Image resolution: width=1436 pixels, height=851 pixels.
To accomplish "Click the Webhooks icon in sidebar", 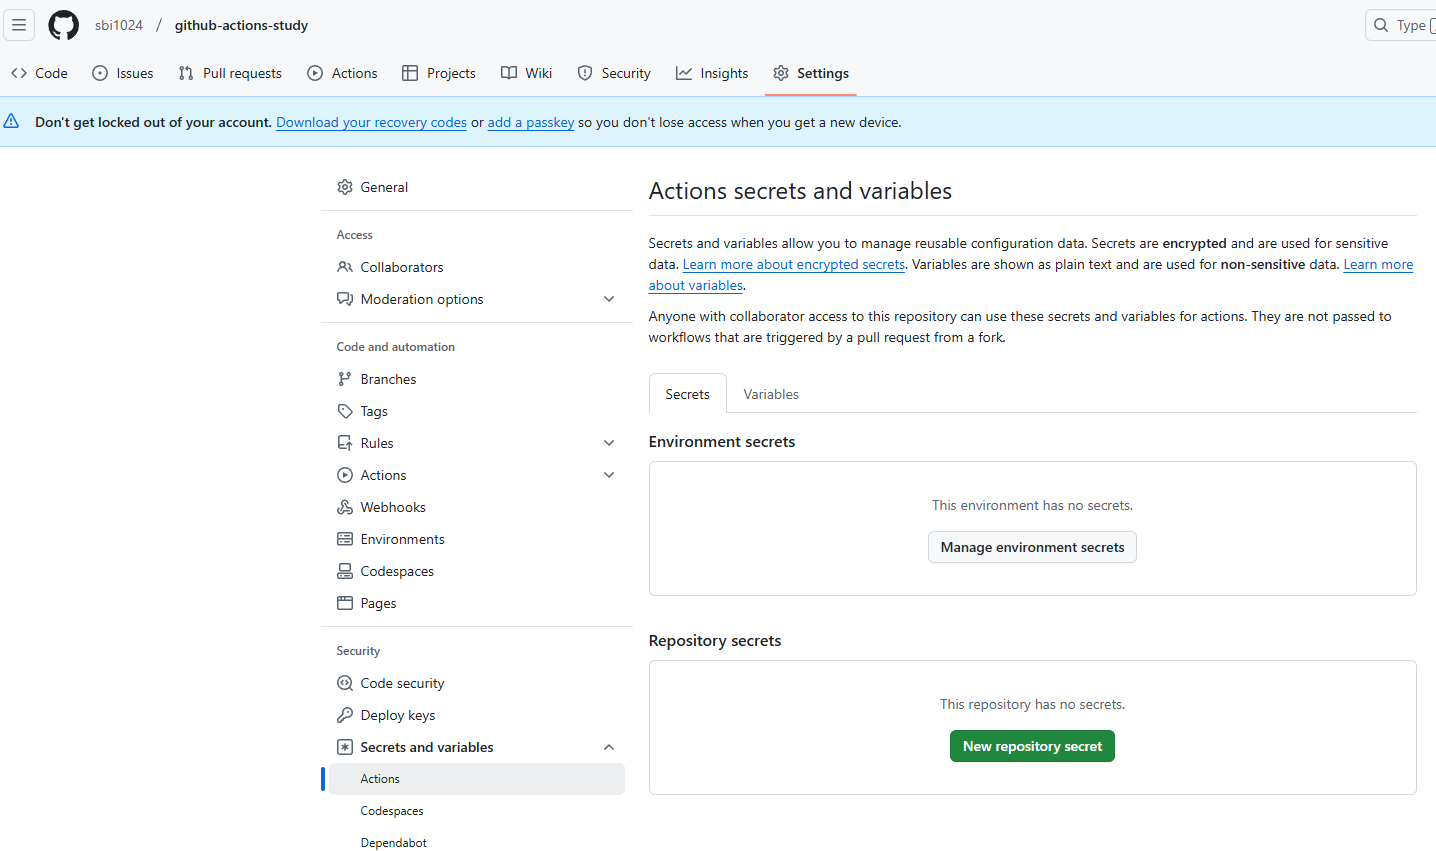I will click(345, 507).
